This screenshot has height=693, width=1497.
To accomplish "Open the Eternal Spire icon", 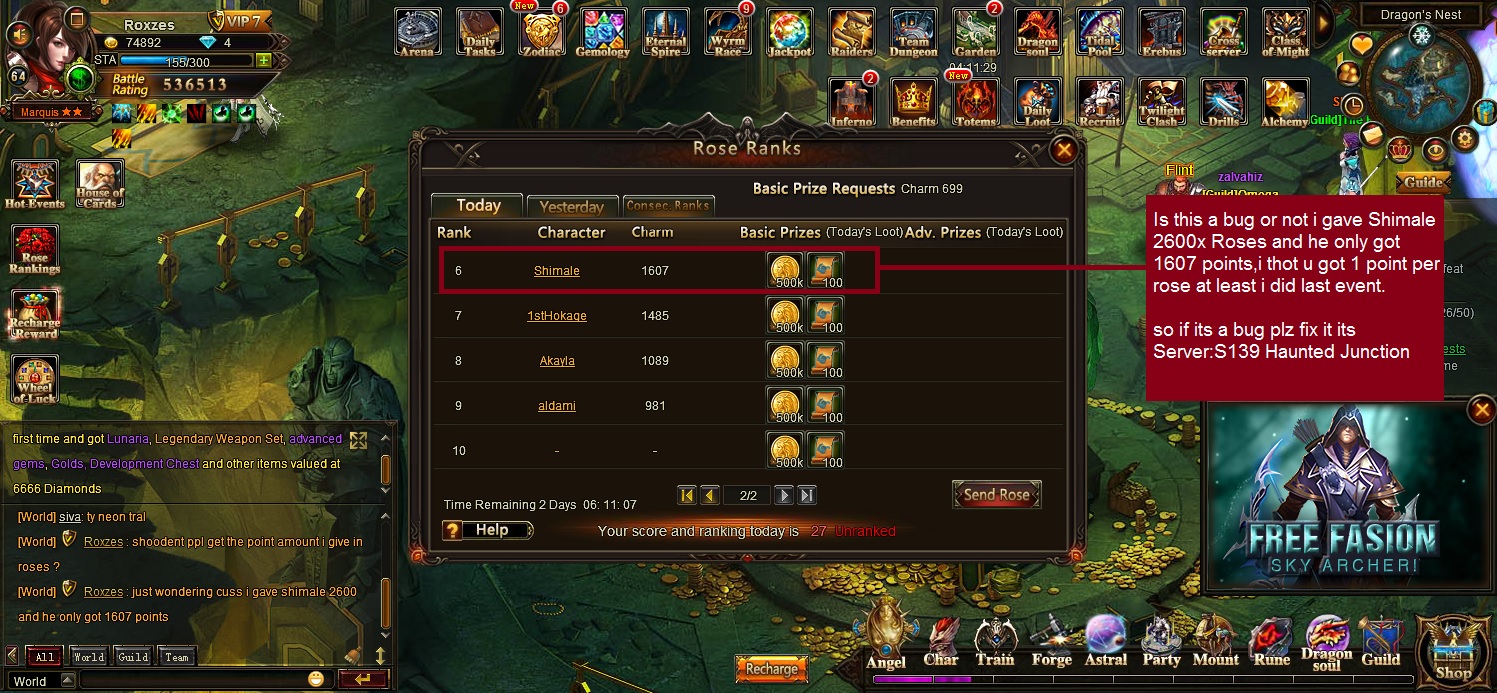I will coord(665,32).
